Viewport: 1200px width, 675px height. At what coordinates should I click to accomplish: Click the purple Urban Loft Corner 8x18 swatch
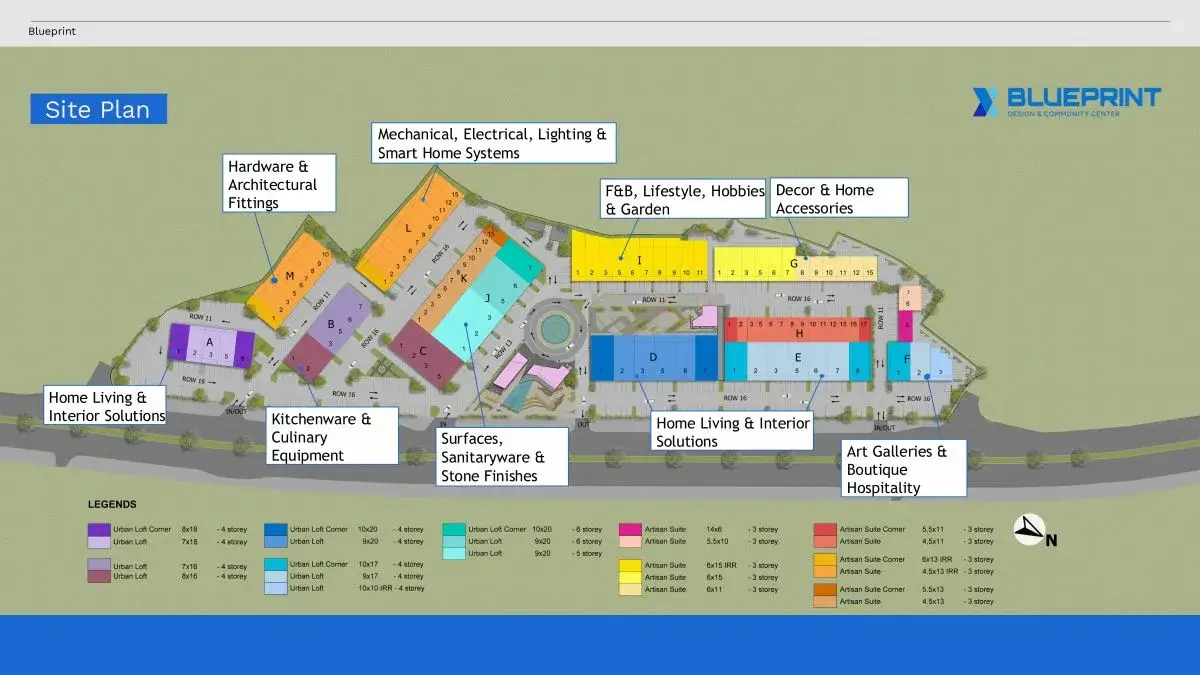[98, 529]
